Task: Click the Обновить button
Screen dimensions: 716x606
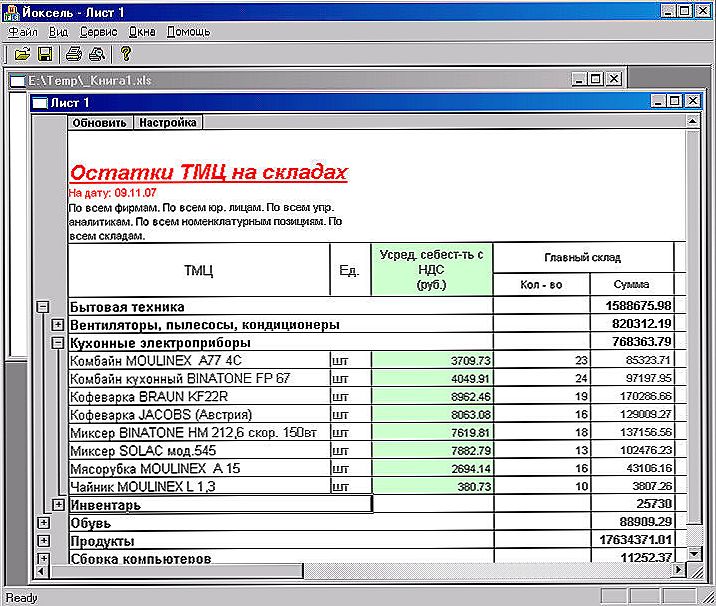Action: pyautogui.click(x=100, y=122)
